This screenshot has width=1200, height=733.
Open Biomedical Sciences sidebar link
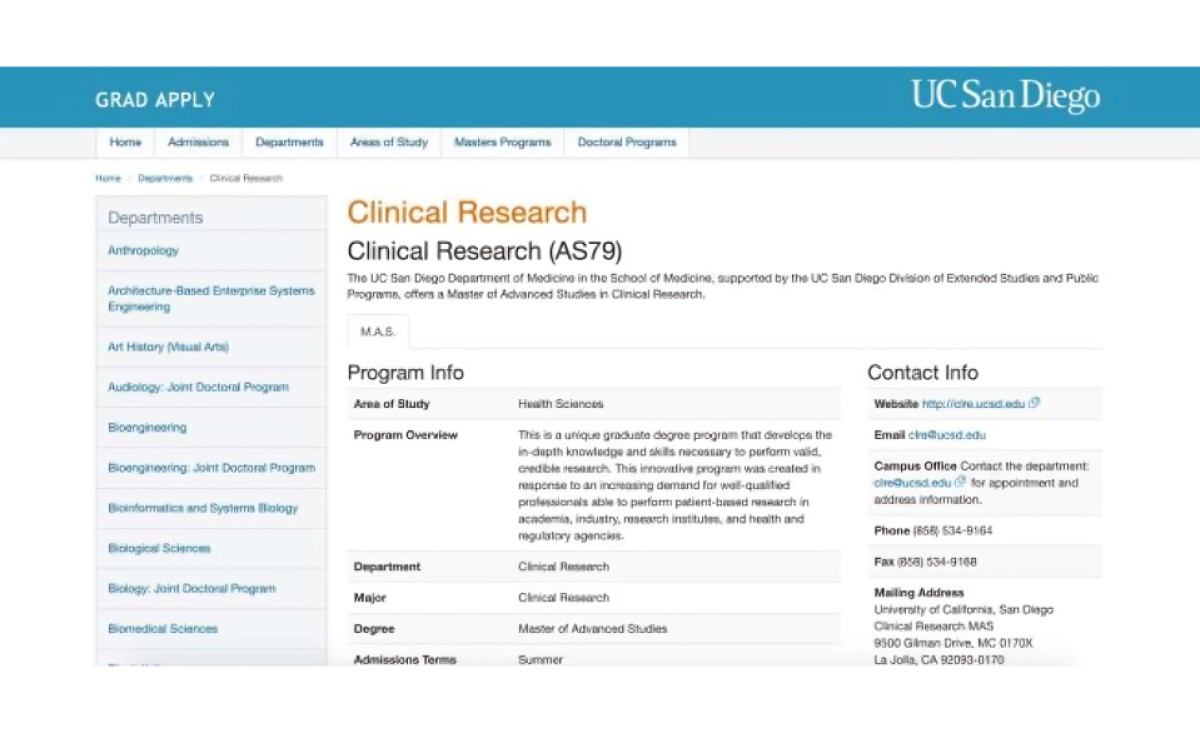162,629
